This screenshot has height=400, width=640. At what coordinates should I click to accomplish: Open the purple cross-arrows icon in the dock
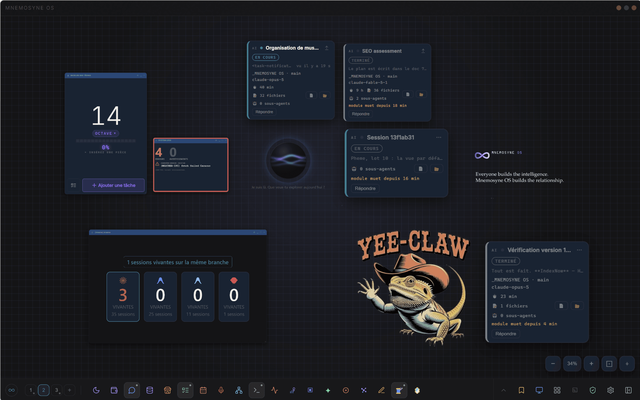[x=363, y=390]
